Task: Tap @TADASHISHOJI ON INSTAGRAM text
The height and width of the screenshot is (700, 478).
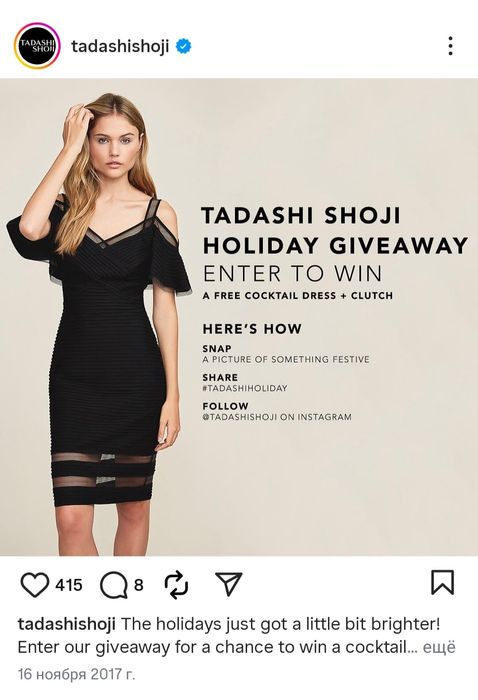Action: click(277, 417)
